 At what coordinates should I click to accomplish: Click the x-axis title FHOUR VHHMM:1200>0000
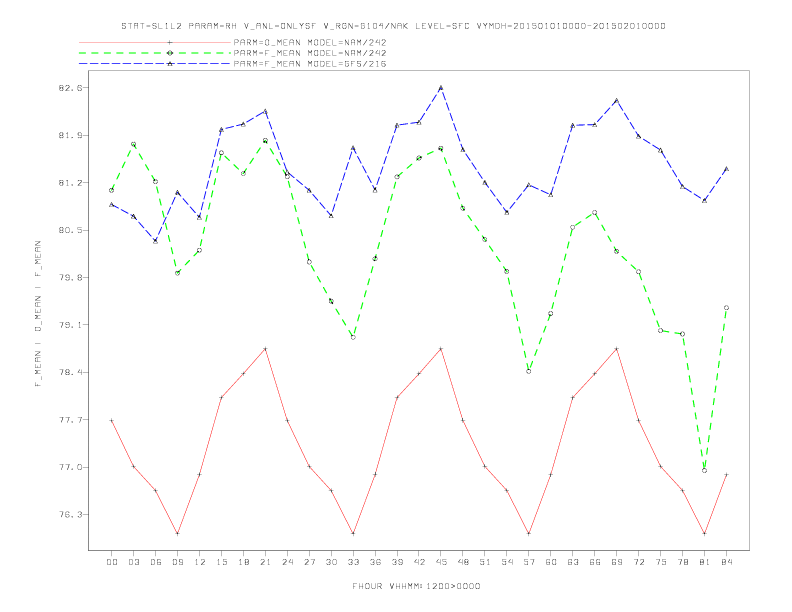[416, 586]
